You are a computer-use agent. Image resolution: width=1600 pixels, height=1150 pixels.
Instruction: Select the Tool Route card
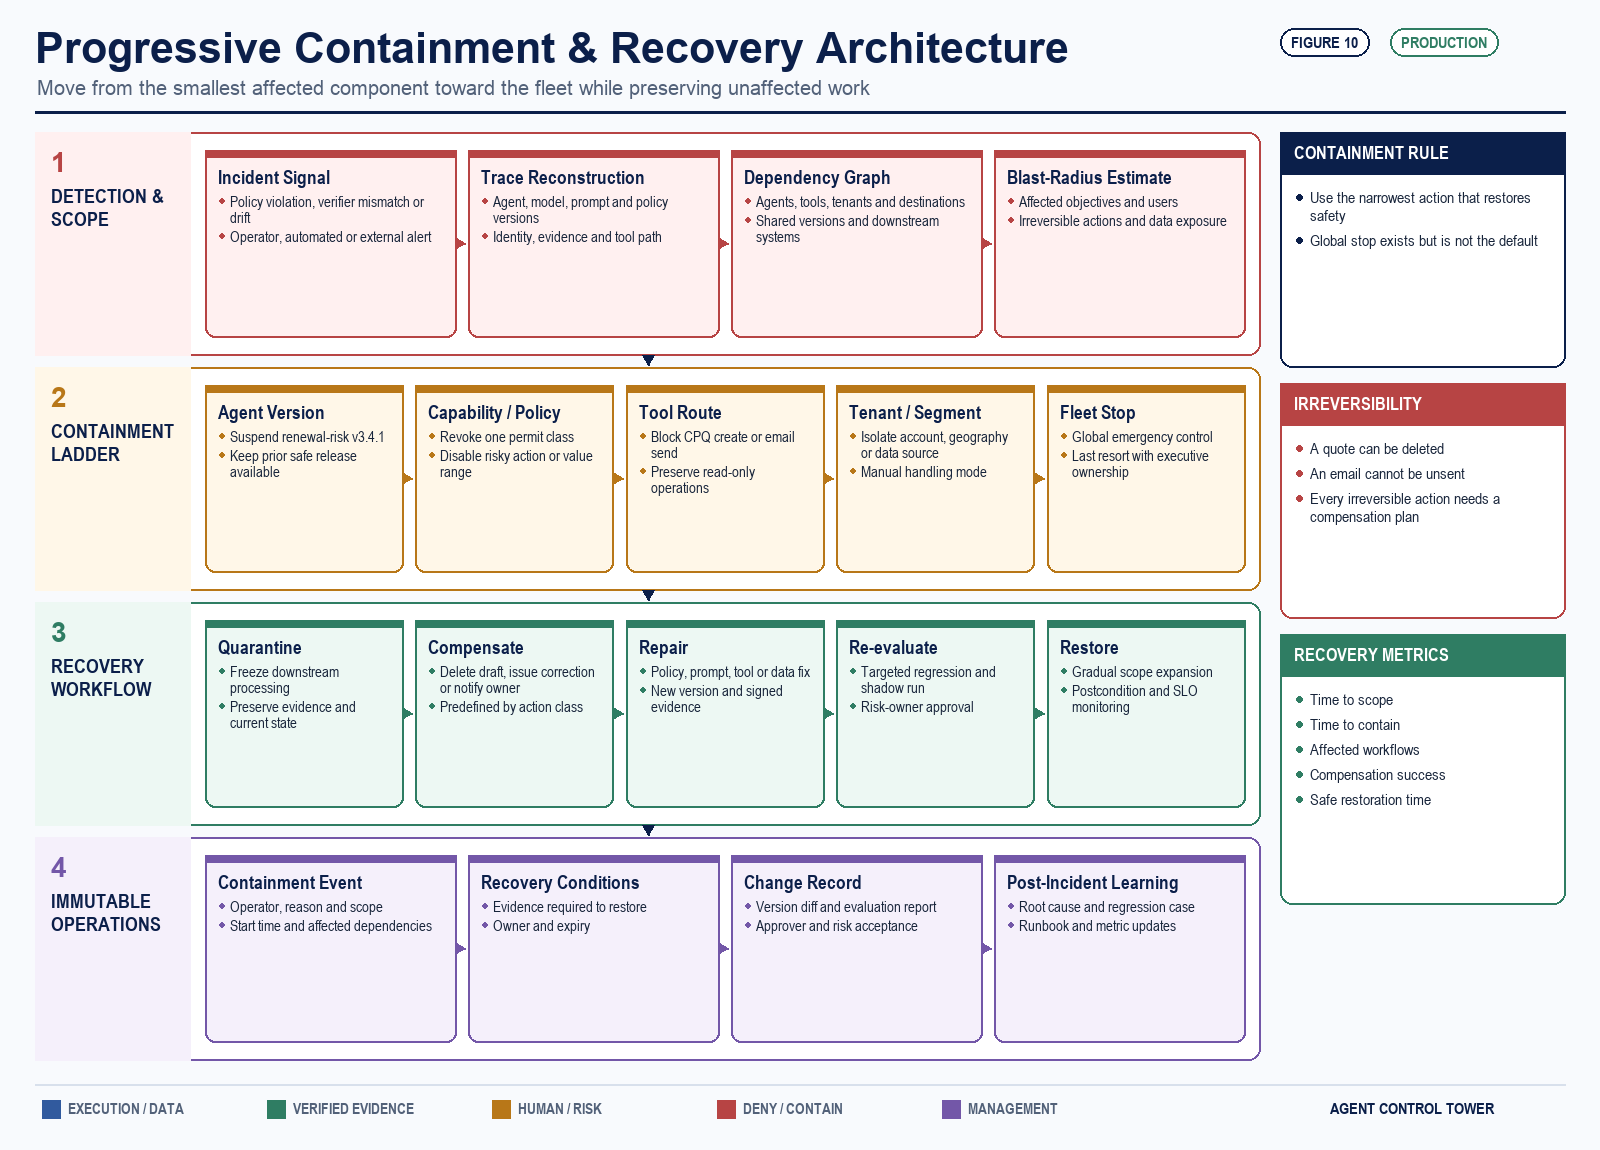coord(725,479)
